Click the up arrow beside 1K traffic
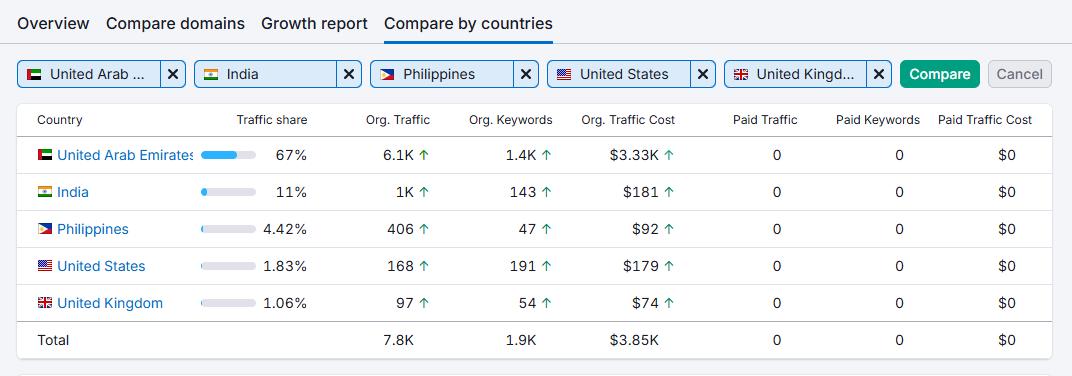Screen dimensions: 1072x376 point(424,192)
